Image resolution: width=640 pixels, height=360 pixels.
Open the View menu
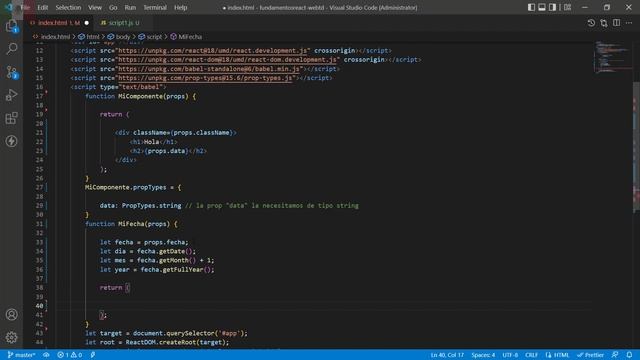click(x=95, y=7)
